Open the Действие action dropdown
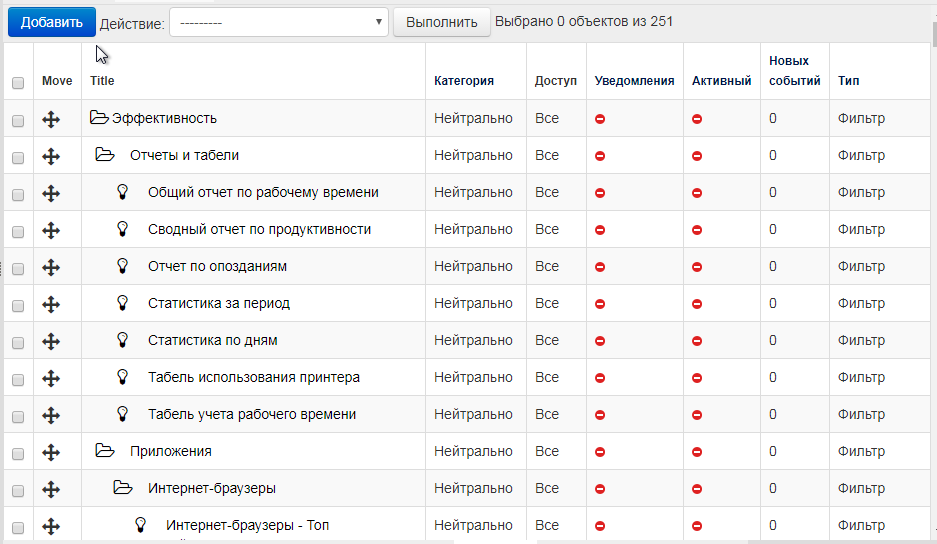 (x=279, y=21)
